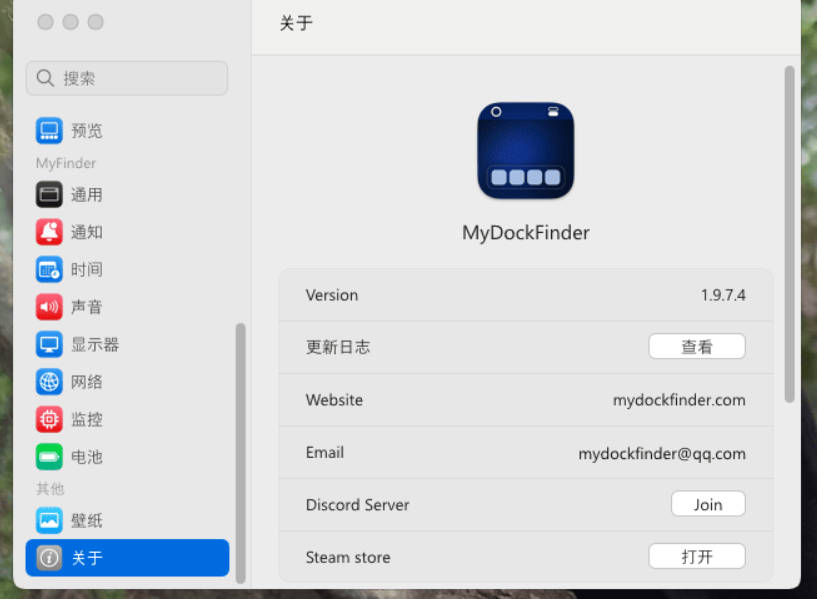Screen dimensions: 817x599
Task: Open the 电池 battery icon
Action: tap(49, 457)
